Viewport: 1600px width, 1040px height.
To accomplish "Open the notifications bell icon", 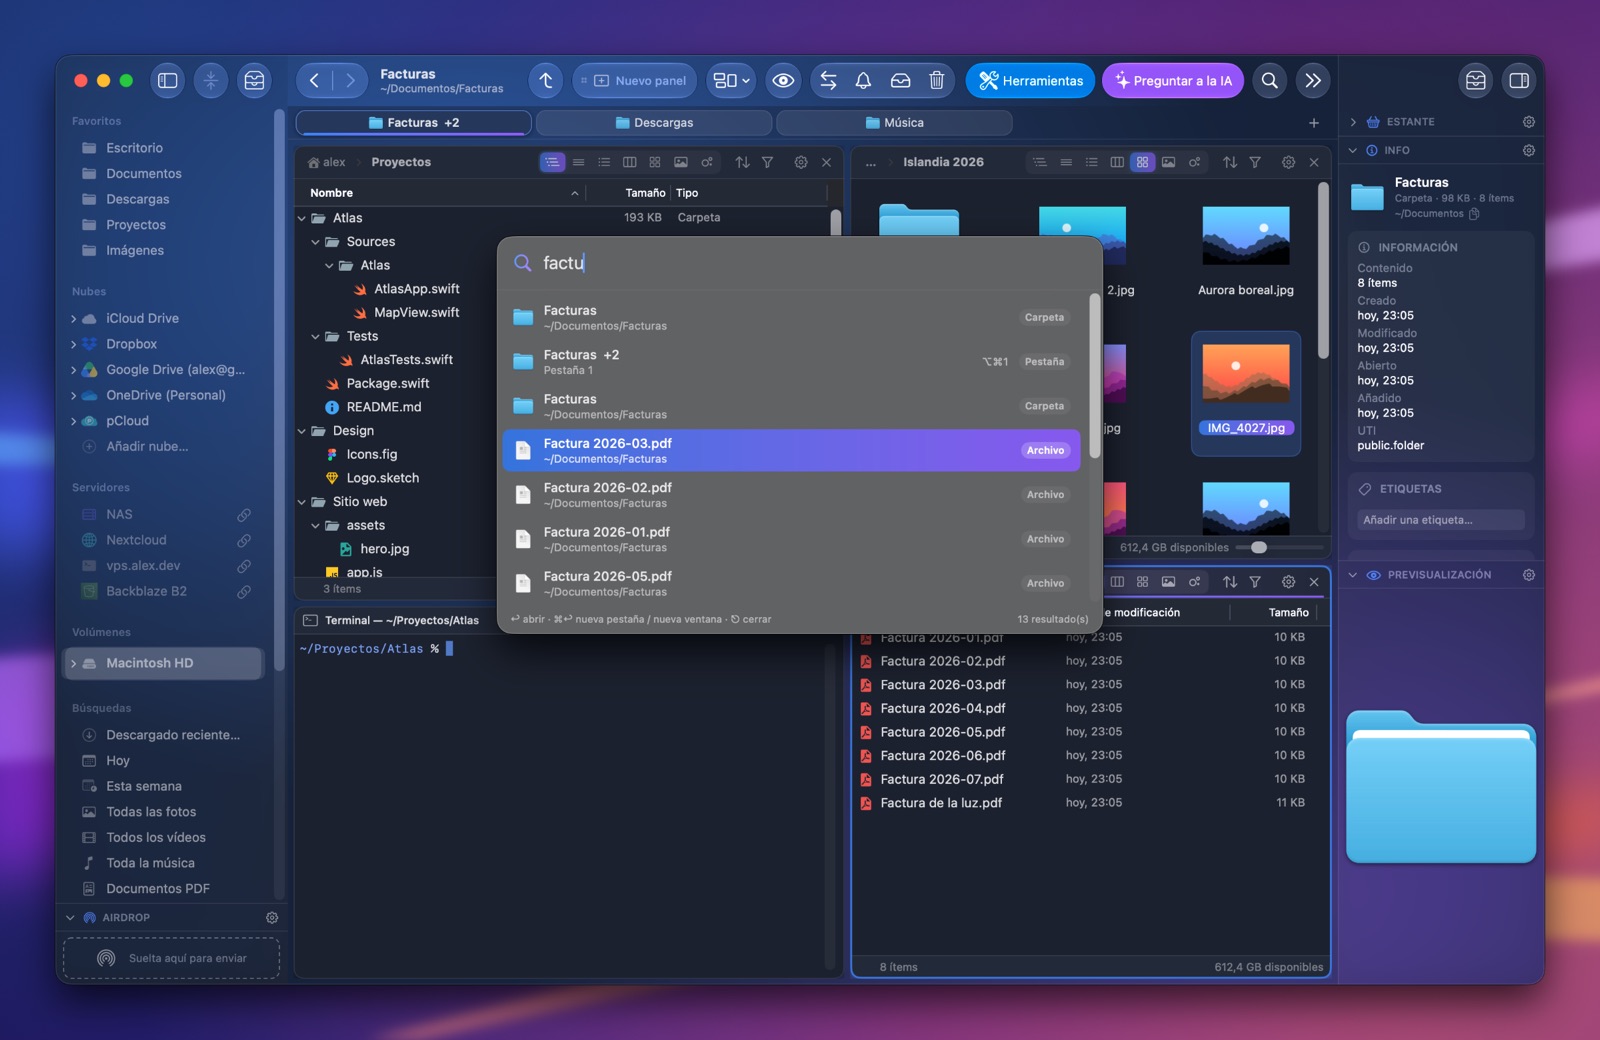I will [863, 81].
